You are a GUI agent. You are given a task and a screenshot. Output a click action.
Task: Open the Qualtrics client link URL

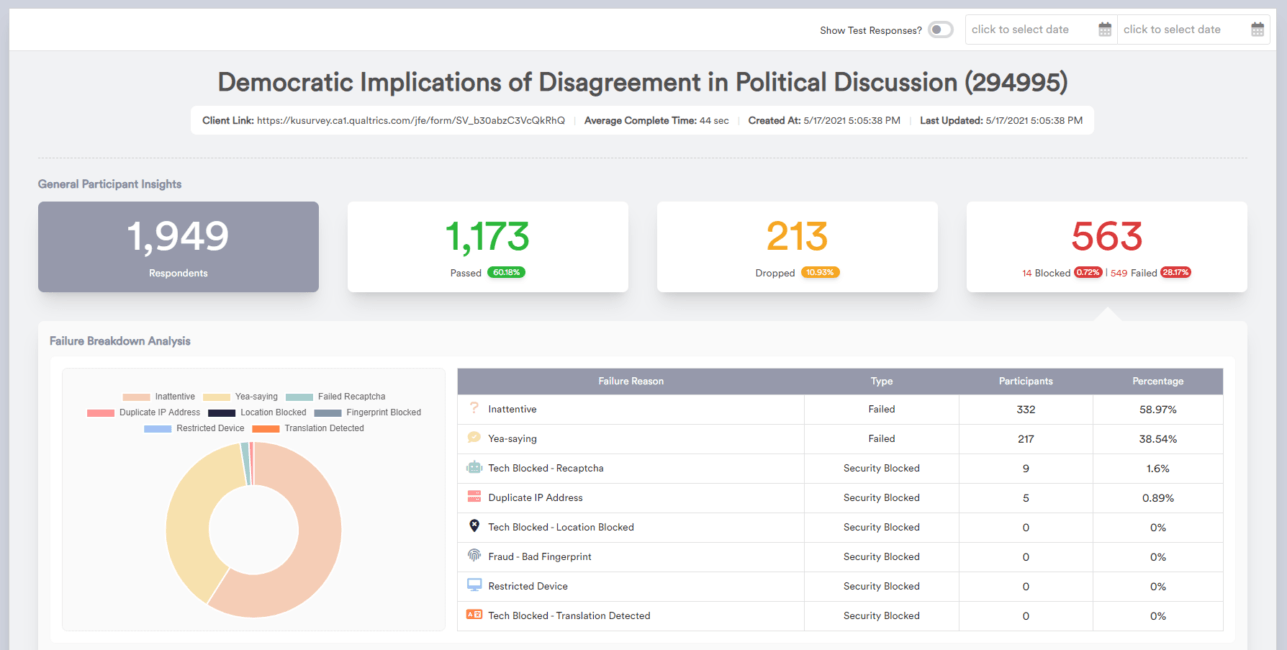pos(410,120)
